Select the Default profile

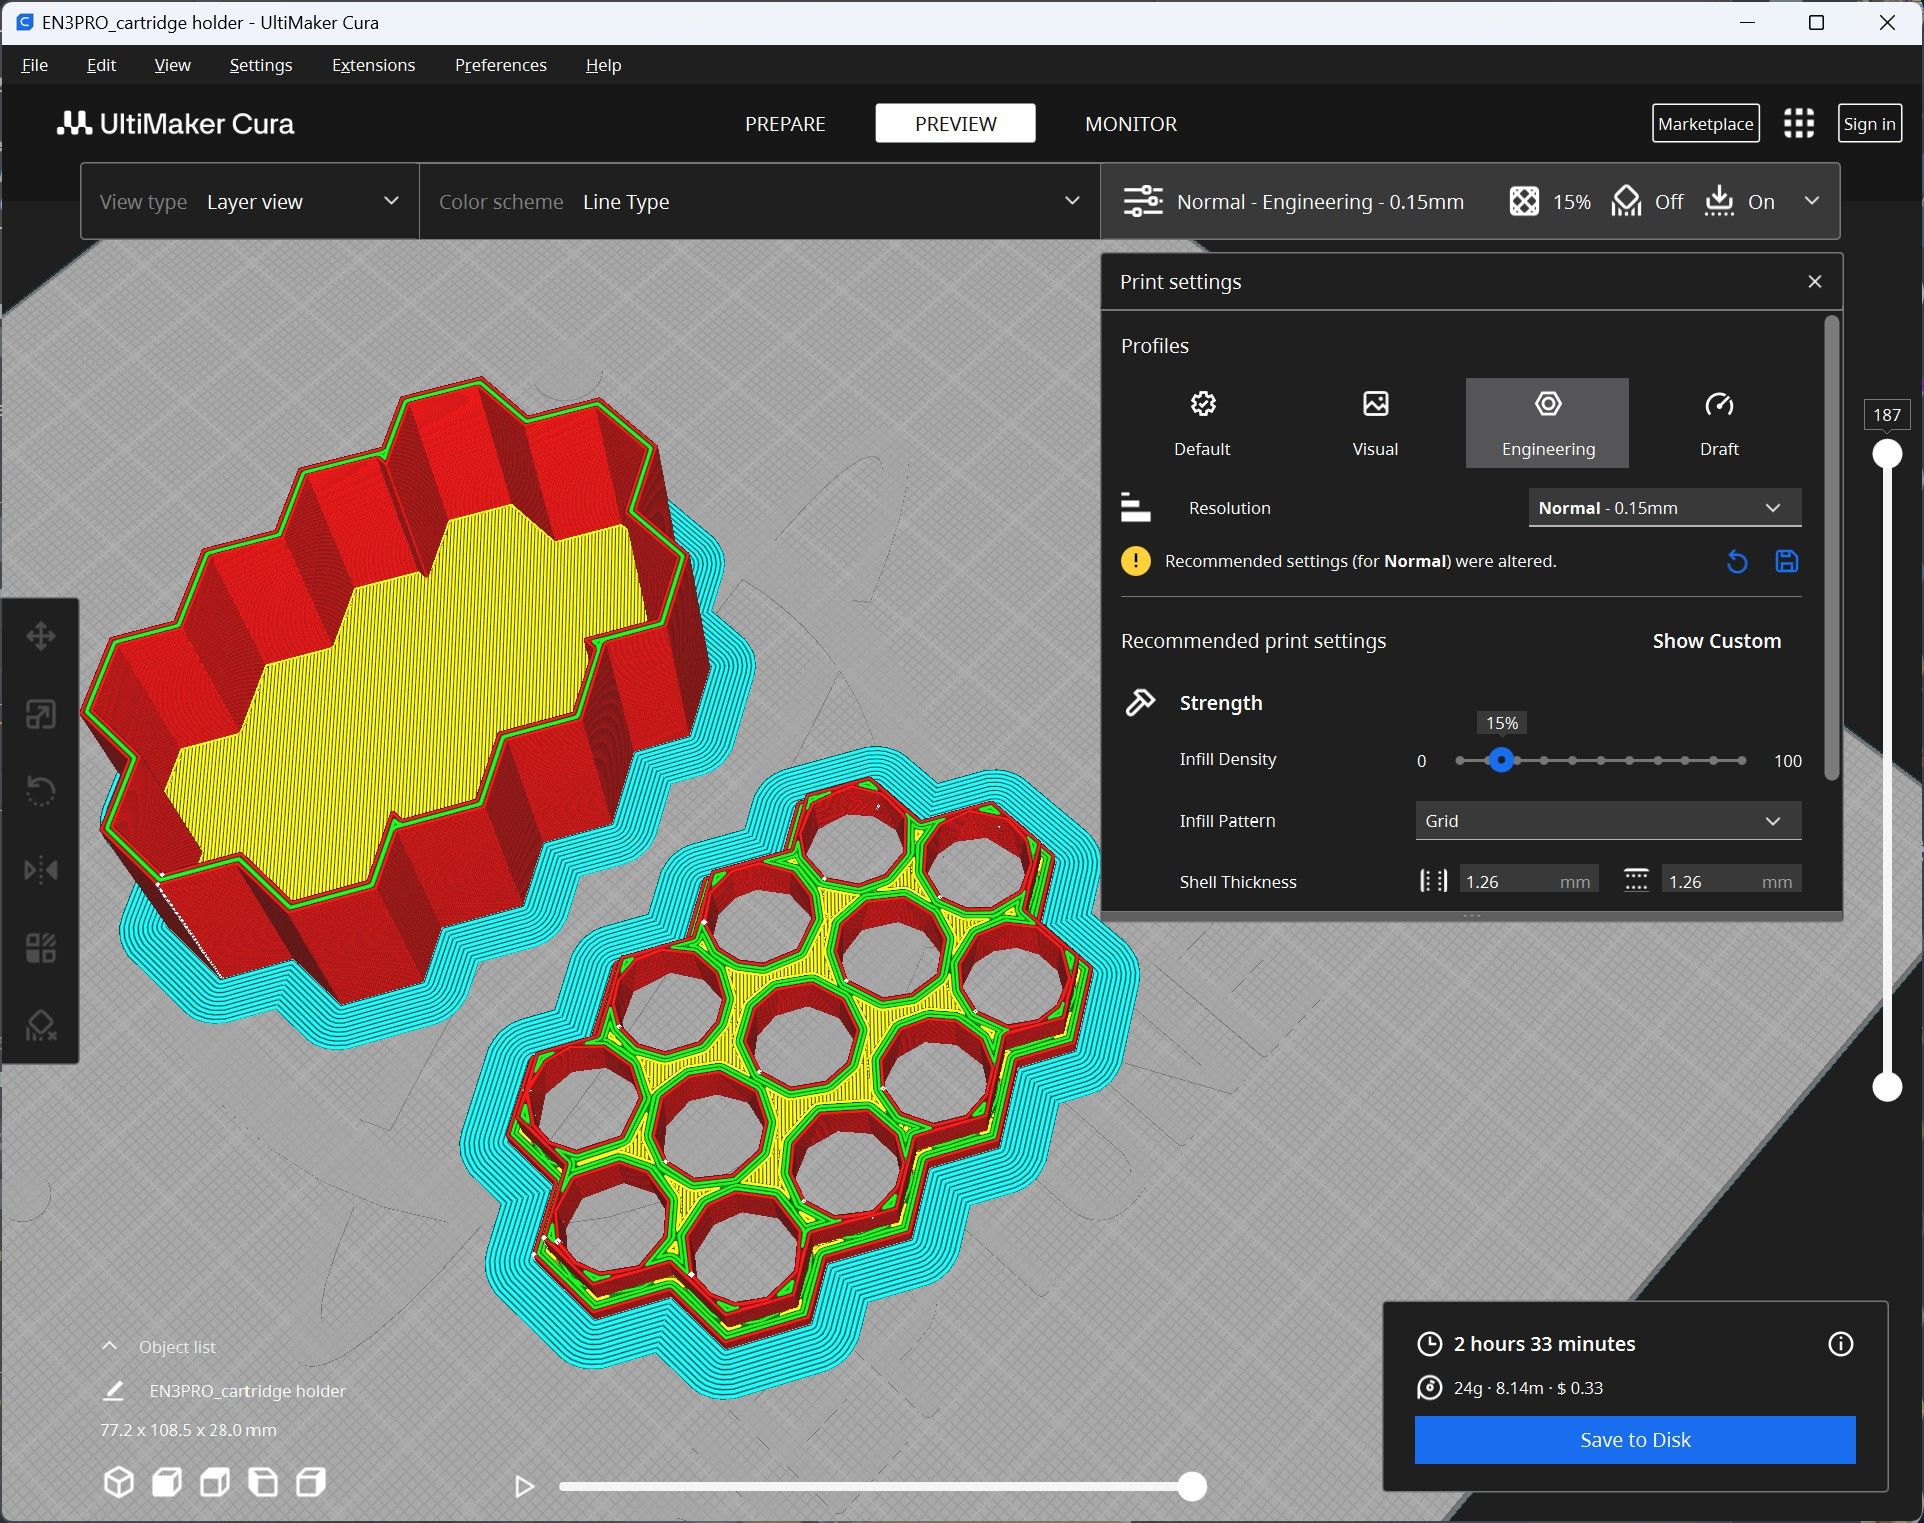coord(1202,423)
